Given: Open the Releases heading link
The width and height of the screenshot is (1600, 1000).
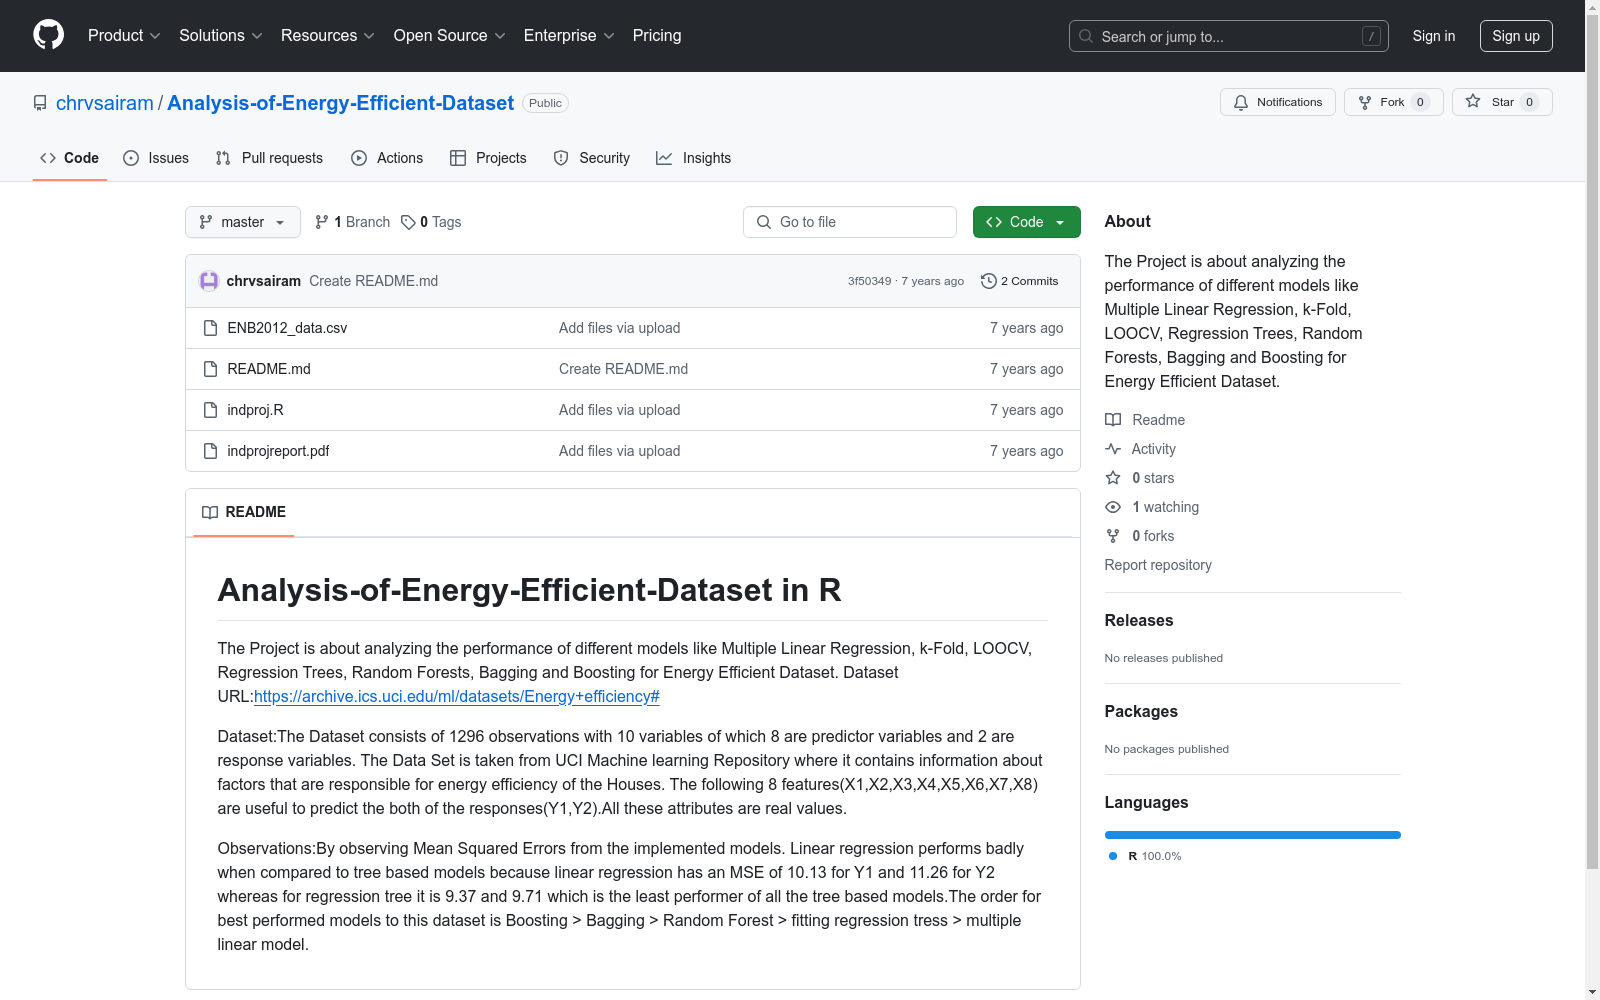Looking at the screenshot, I should pos(1139,620).
